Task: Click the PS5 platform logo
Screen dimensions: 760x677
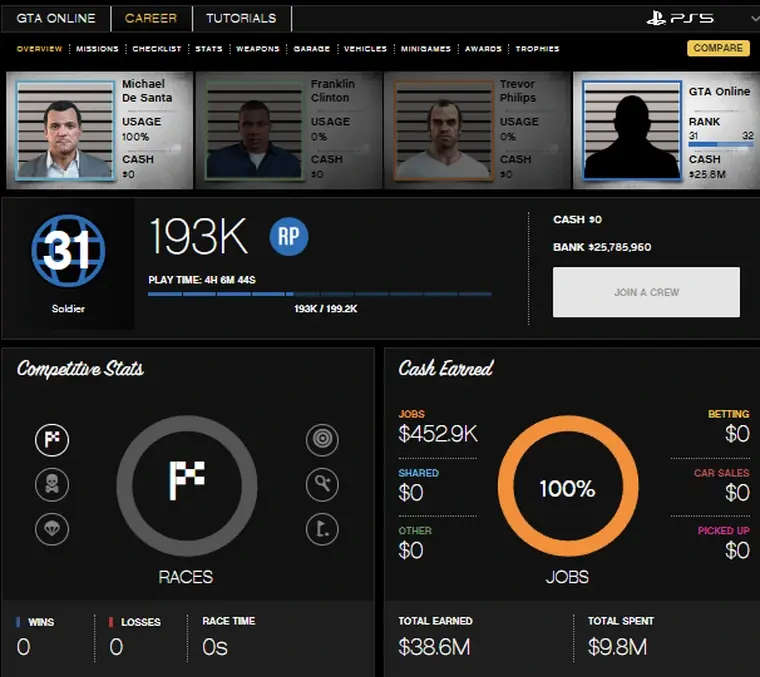Action: tap(680, 18)
